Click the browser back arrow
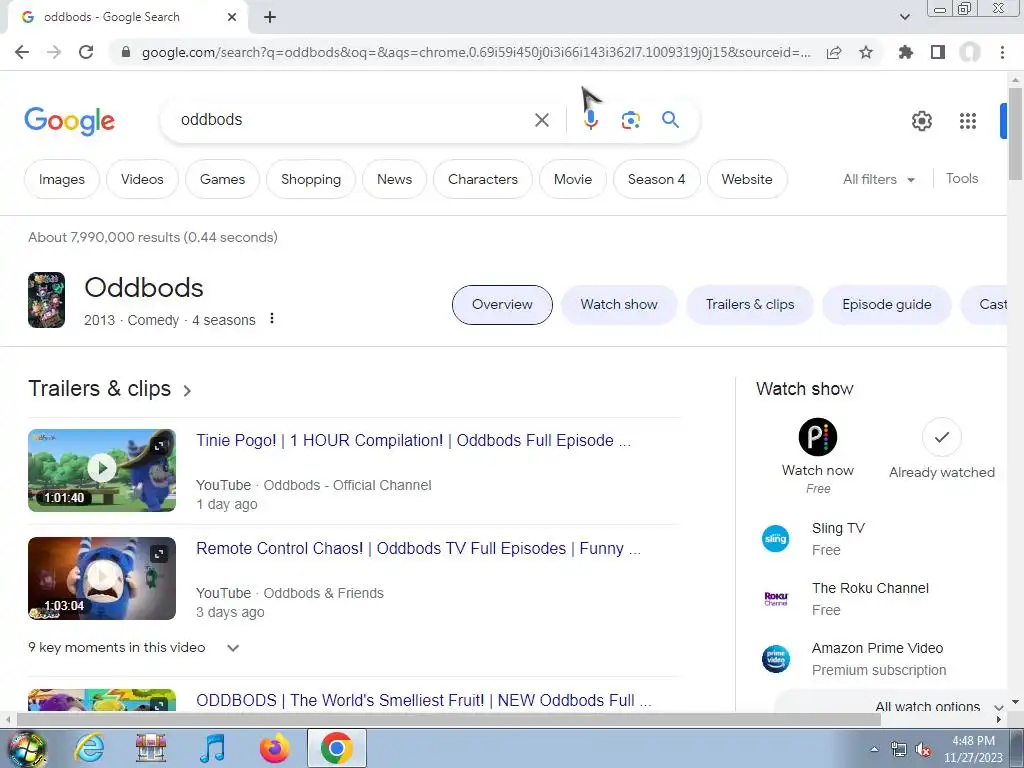 (x=22, y=52)
